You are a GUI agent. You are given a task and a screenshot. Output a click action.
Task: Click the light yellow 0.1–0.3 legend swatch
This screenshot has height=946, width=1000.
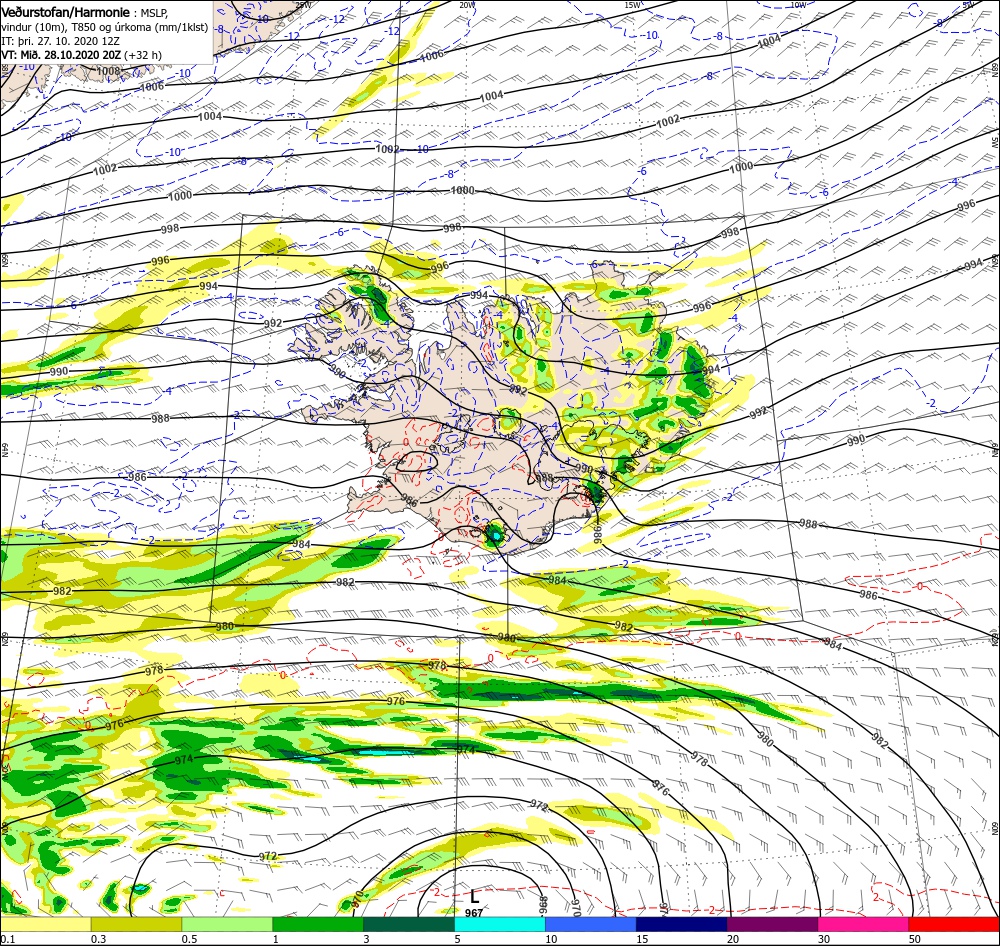(x=45, y=925)
